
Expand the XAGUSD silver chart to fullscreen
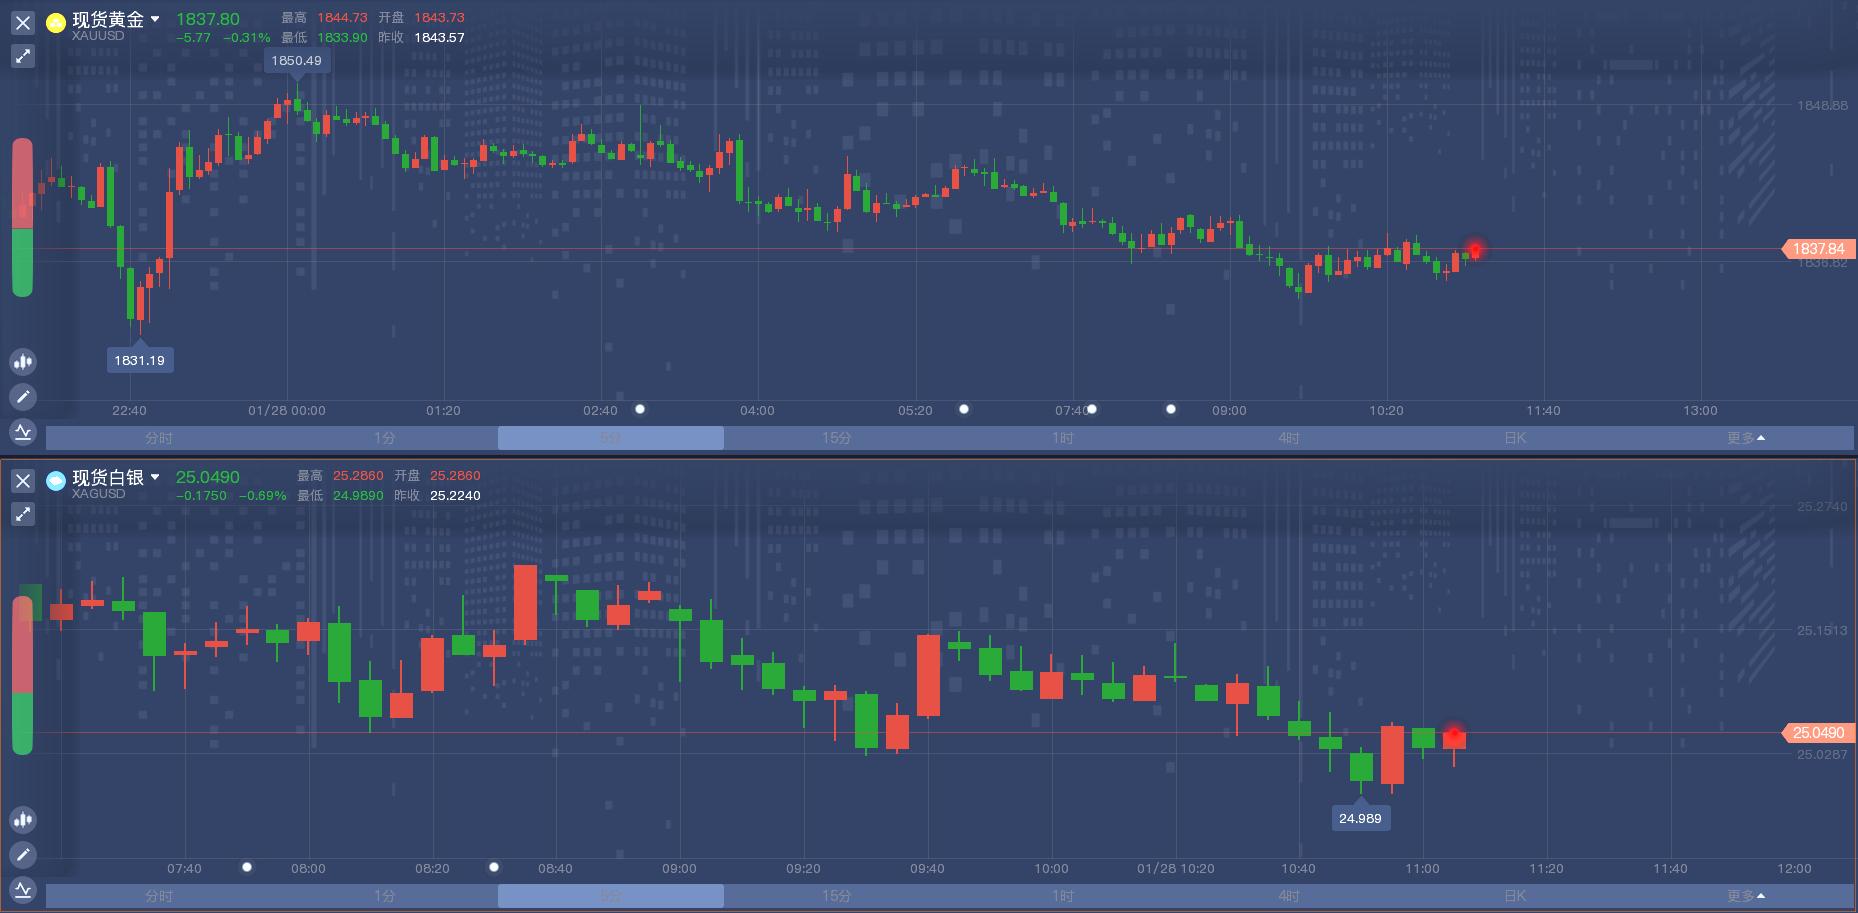click(23, 514)
